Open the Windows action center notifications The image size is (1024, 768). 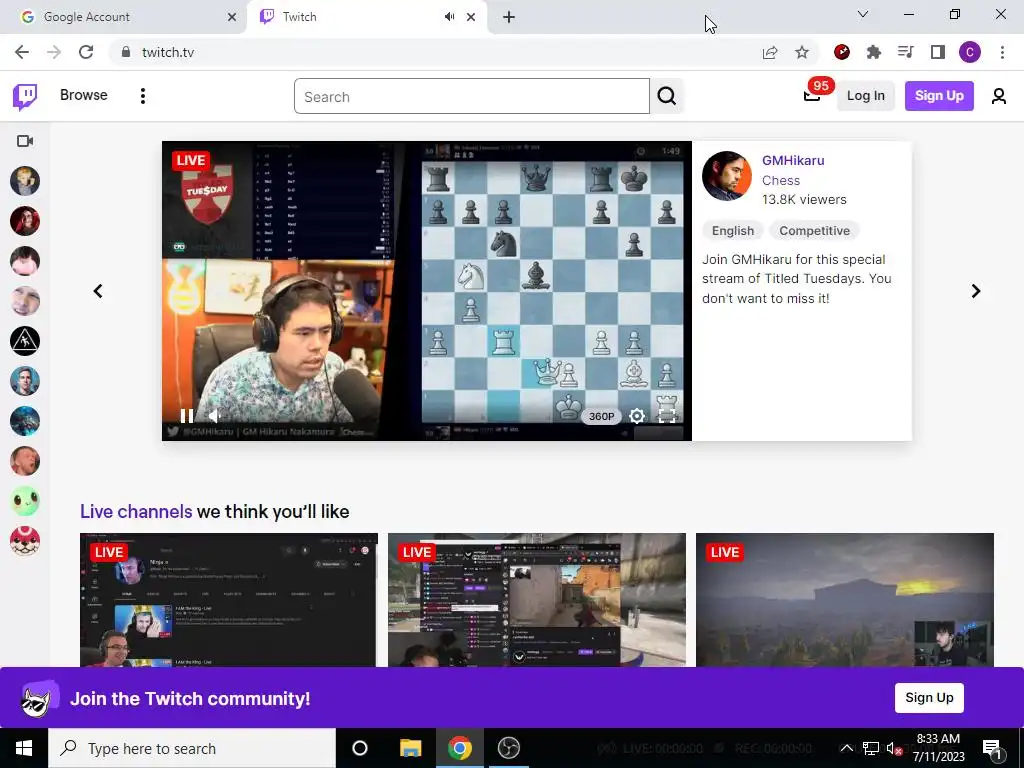992,748
